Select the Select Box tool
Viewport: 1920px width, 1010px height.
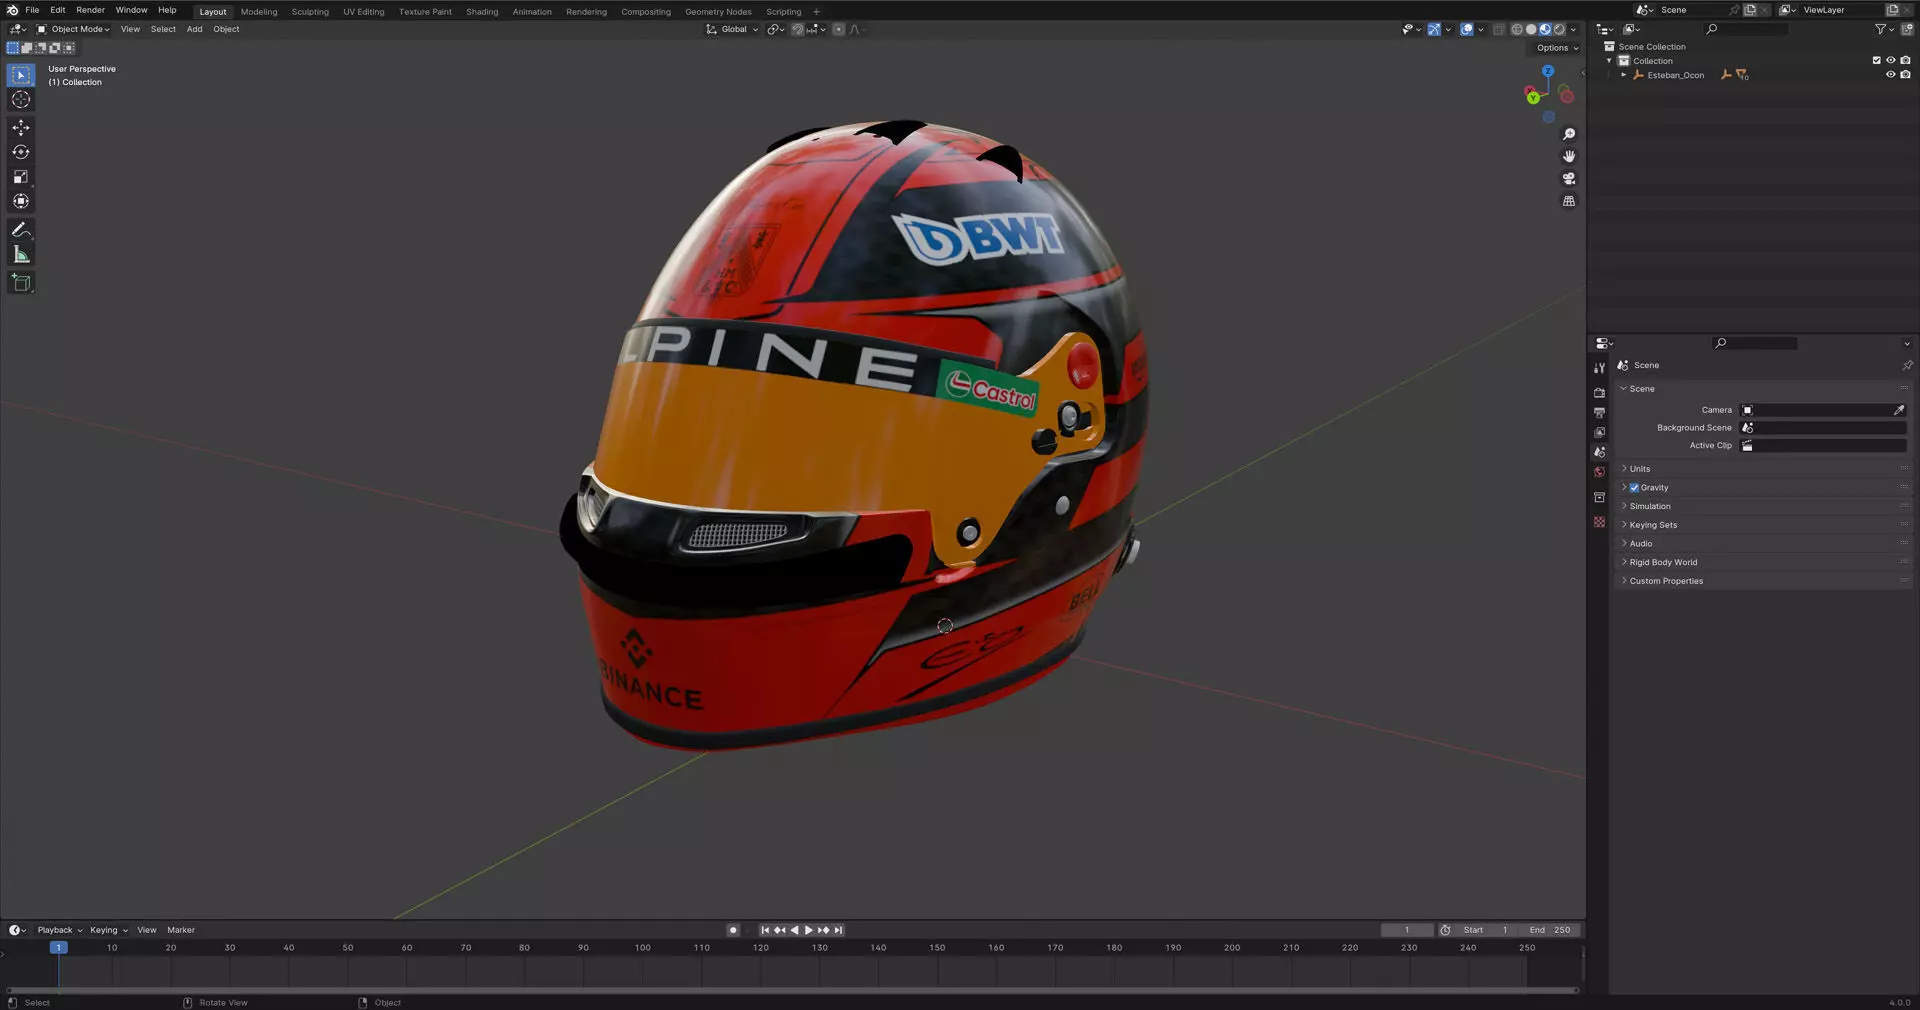[x=21, y=75]
